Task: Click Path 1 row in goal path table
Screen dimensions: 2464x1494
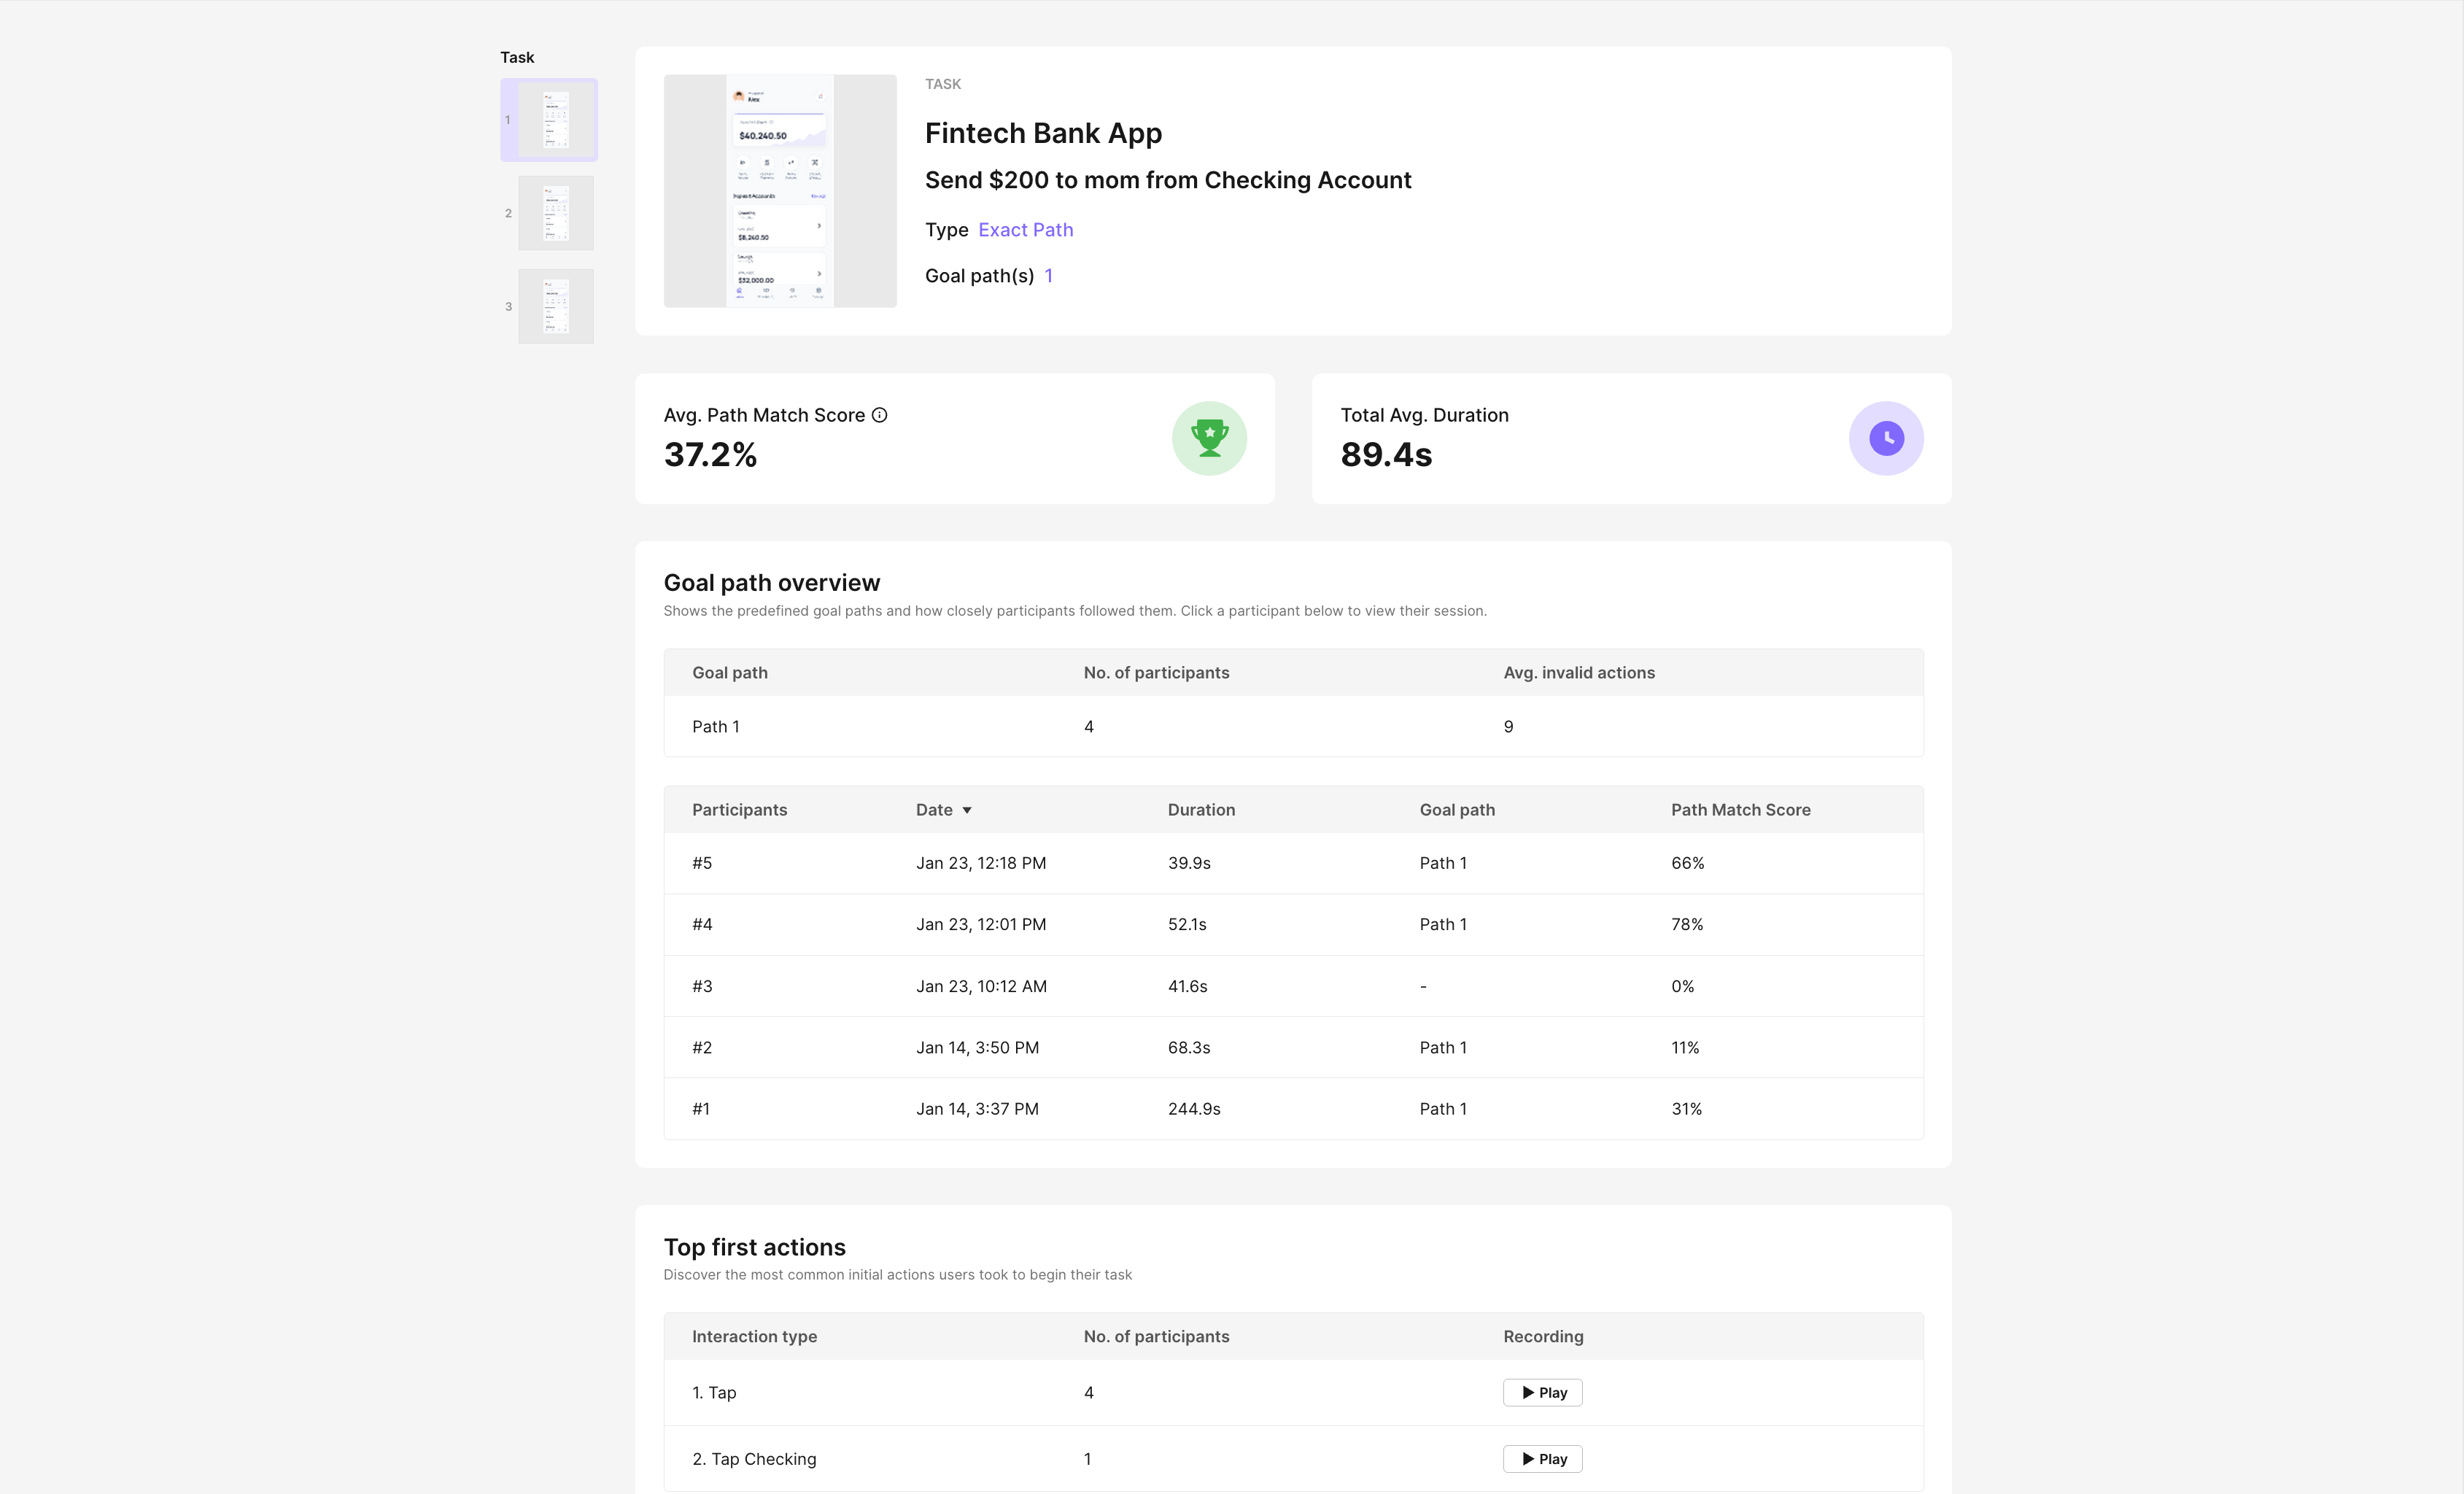Action: (1292, 726)
